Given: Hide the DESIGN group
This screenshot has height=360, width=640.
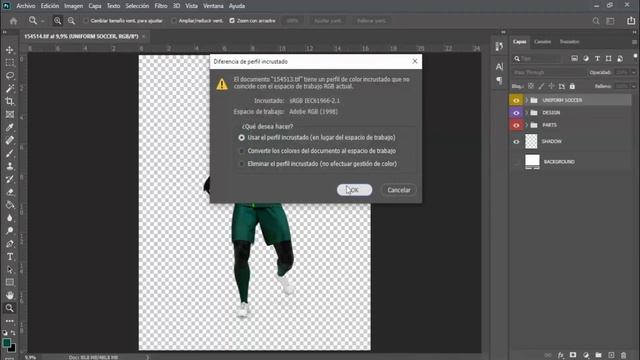Looking at the screenshot, I should (x=516, y=113).
